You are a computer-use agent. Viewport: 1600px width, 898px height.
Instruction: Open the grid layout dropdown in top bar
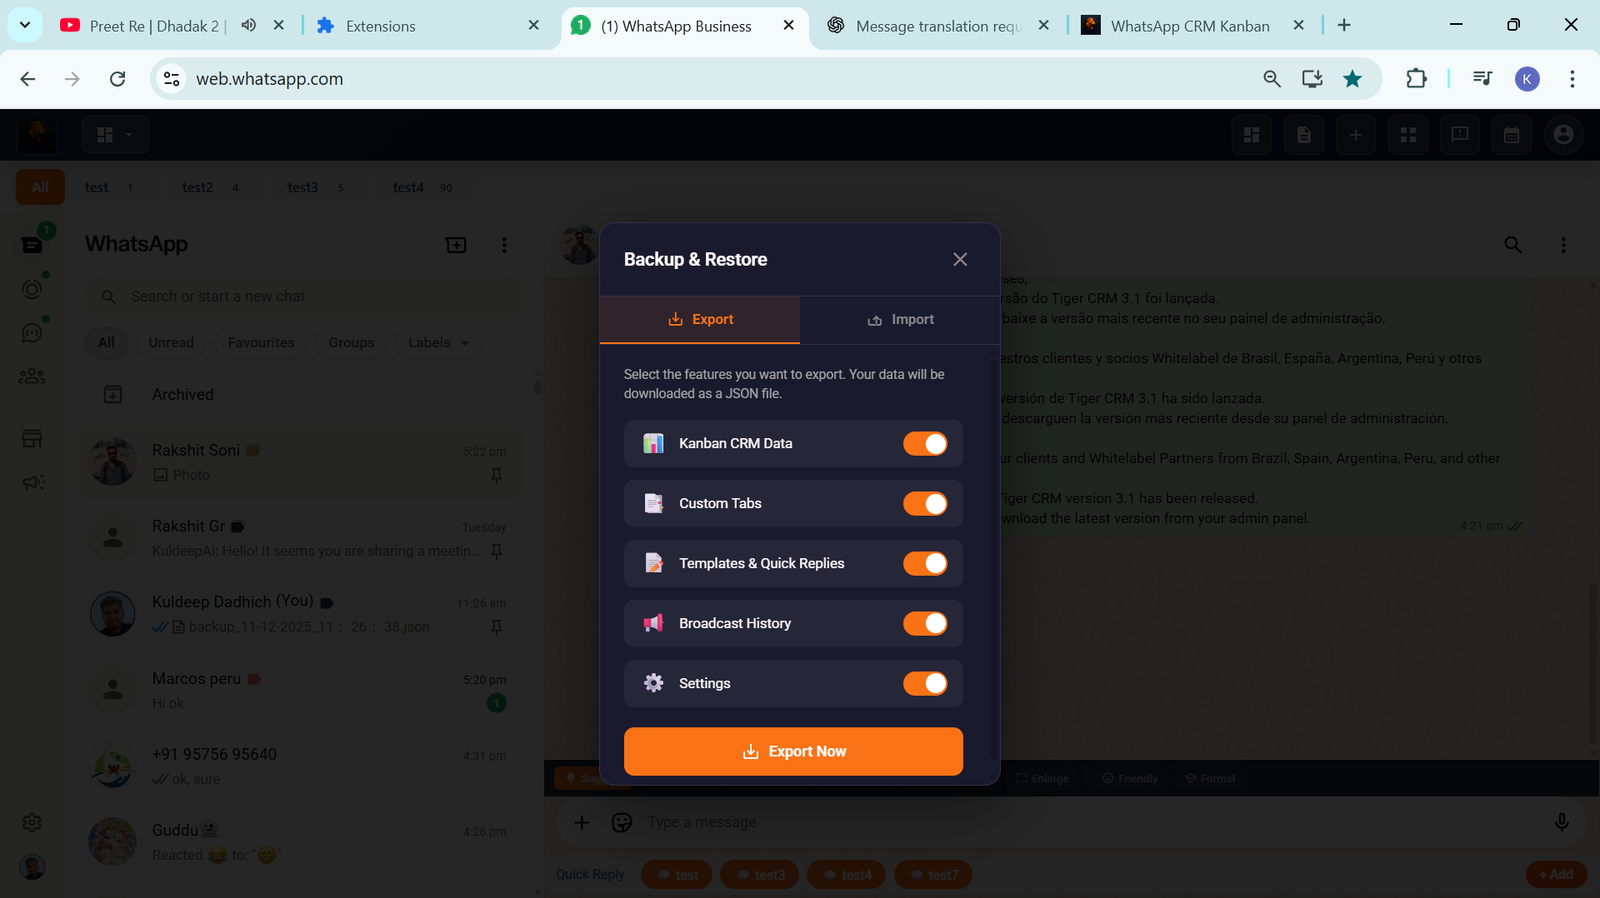(115, 135)
